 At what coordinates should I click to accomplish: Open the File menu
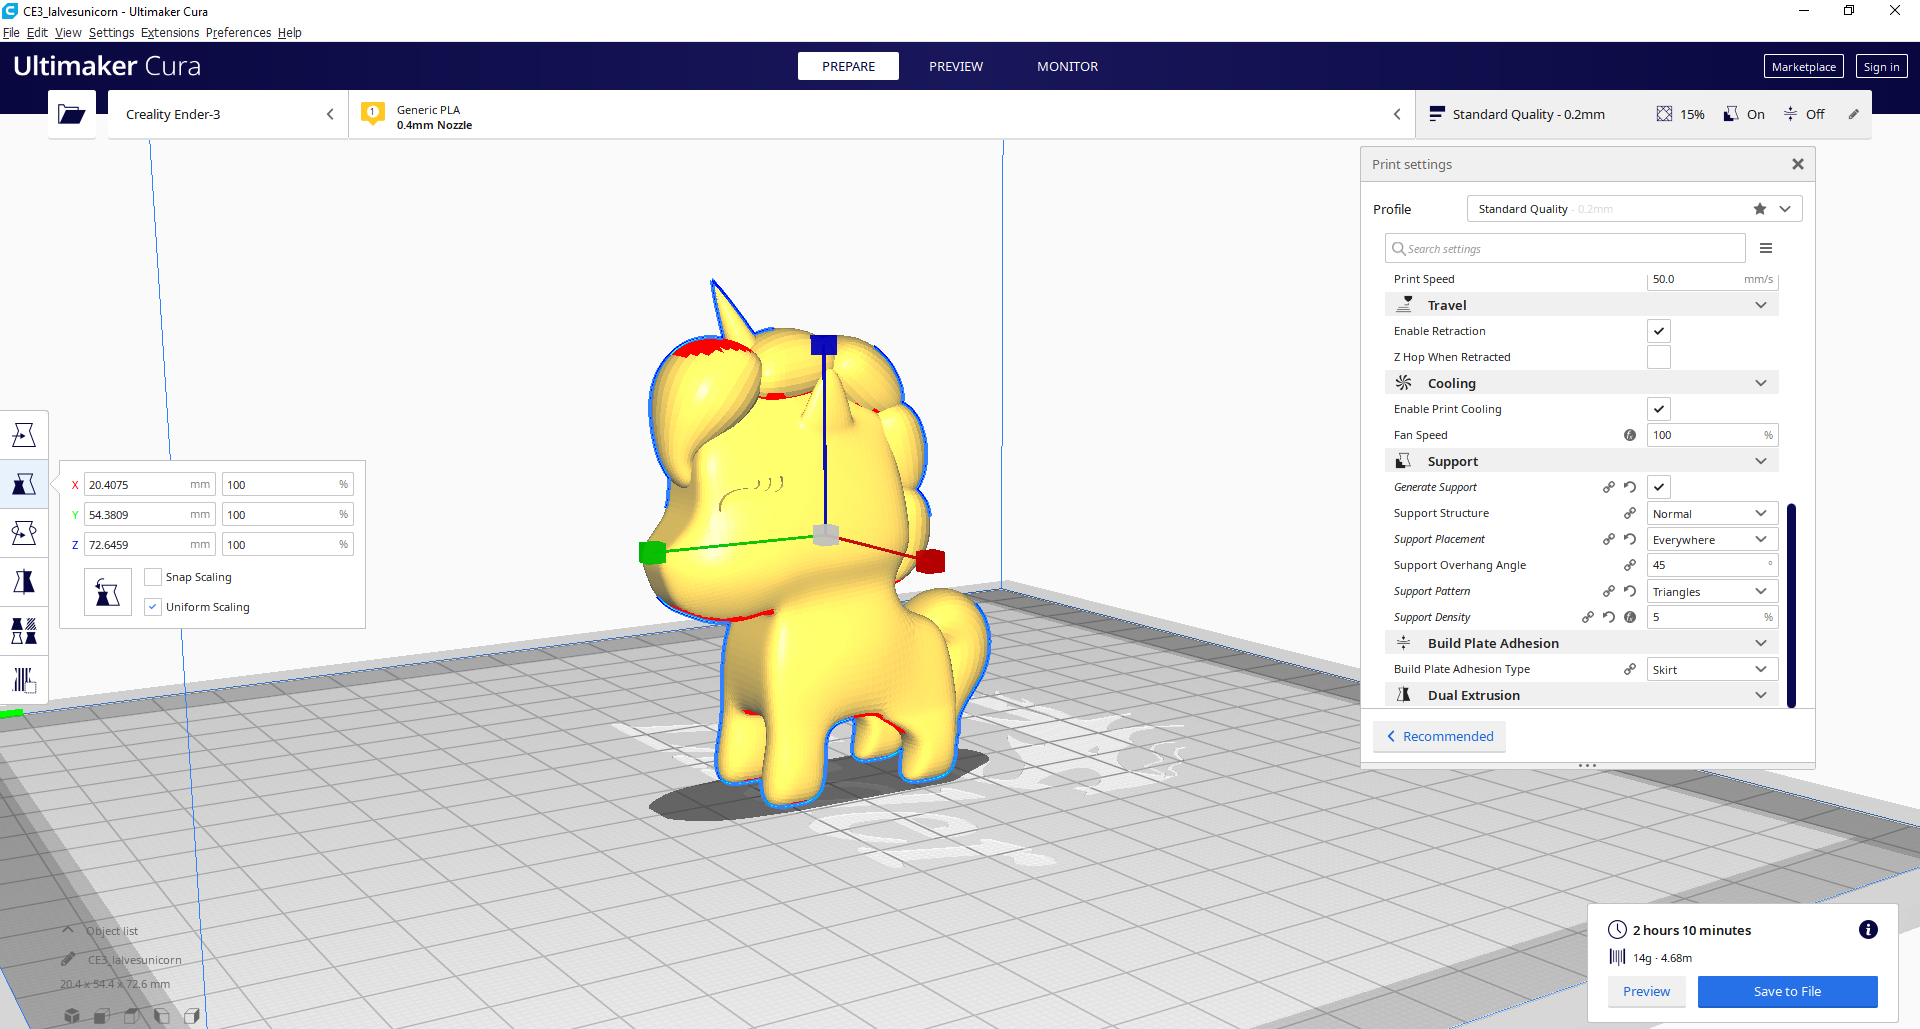tap(11, 32)
